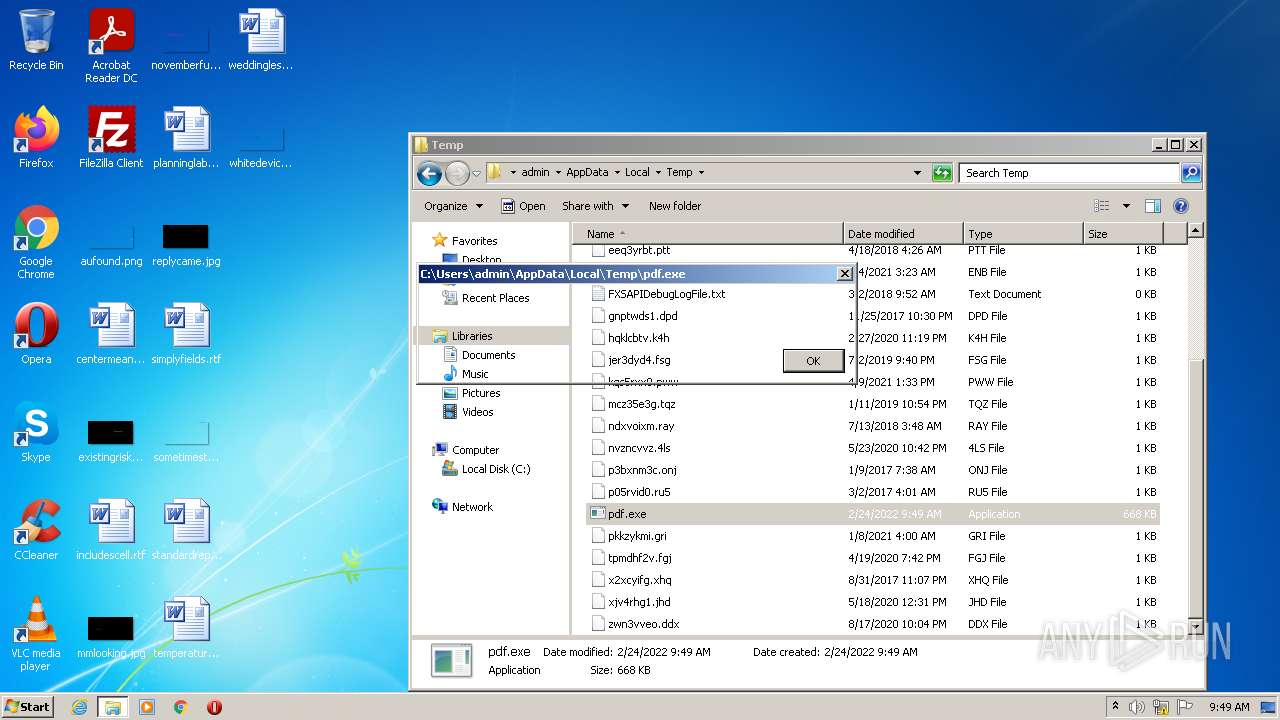Open the Organize dropdown menu
1280x720 pixels.
pos(453,206)
